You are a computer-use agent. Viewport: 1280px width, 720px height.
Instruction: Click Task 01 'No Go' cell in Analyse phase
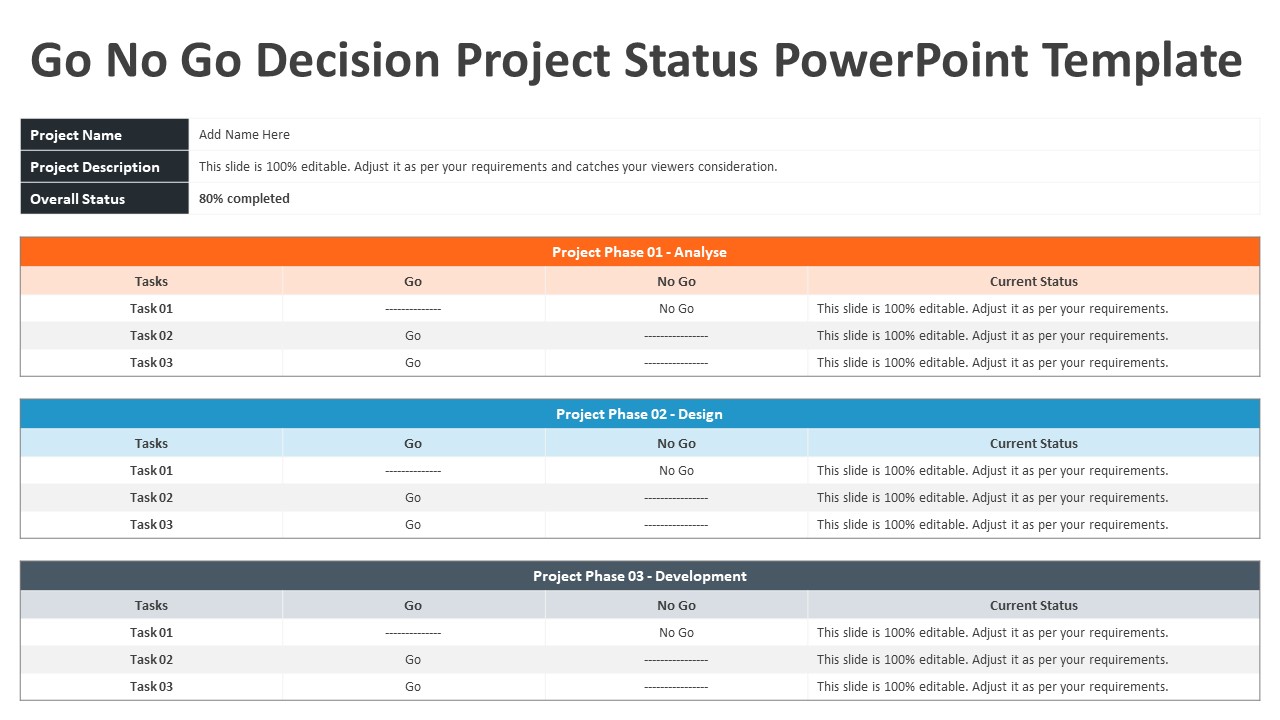(676, 309)
